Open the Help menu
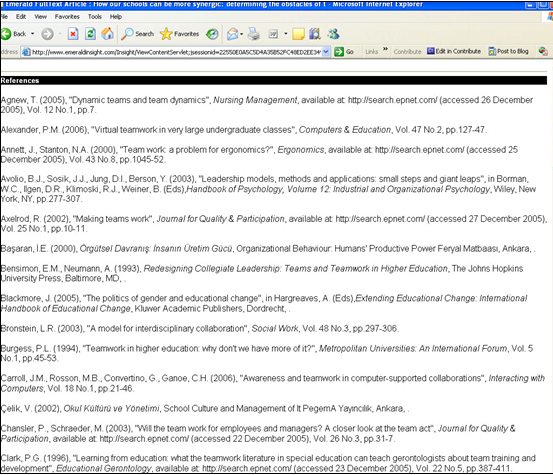Screen dimensions: 553x475 116,17
